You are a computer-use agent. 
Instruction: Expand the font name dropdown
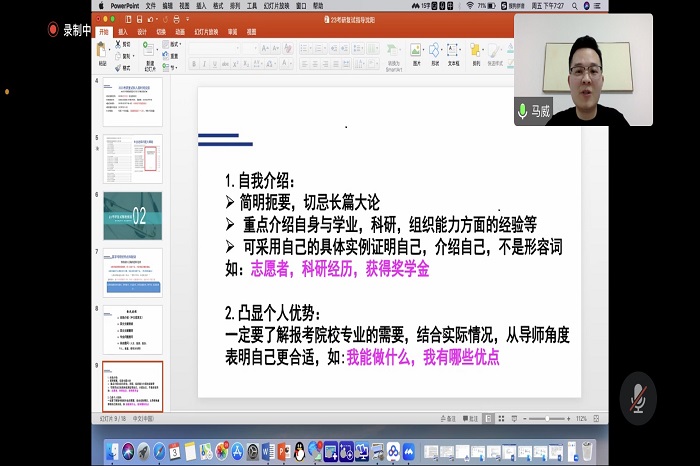coord(236,46)
